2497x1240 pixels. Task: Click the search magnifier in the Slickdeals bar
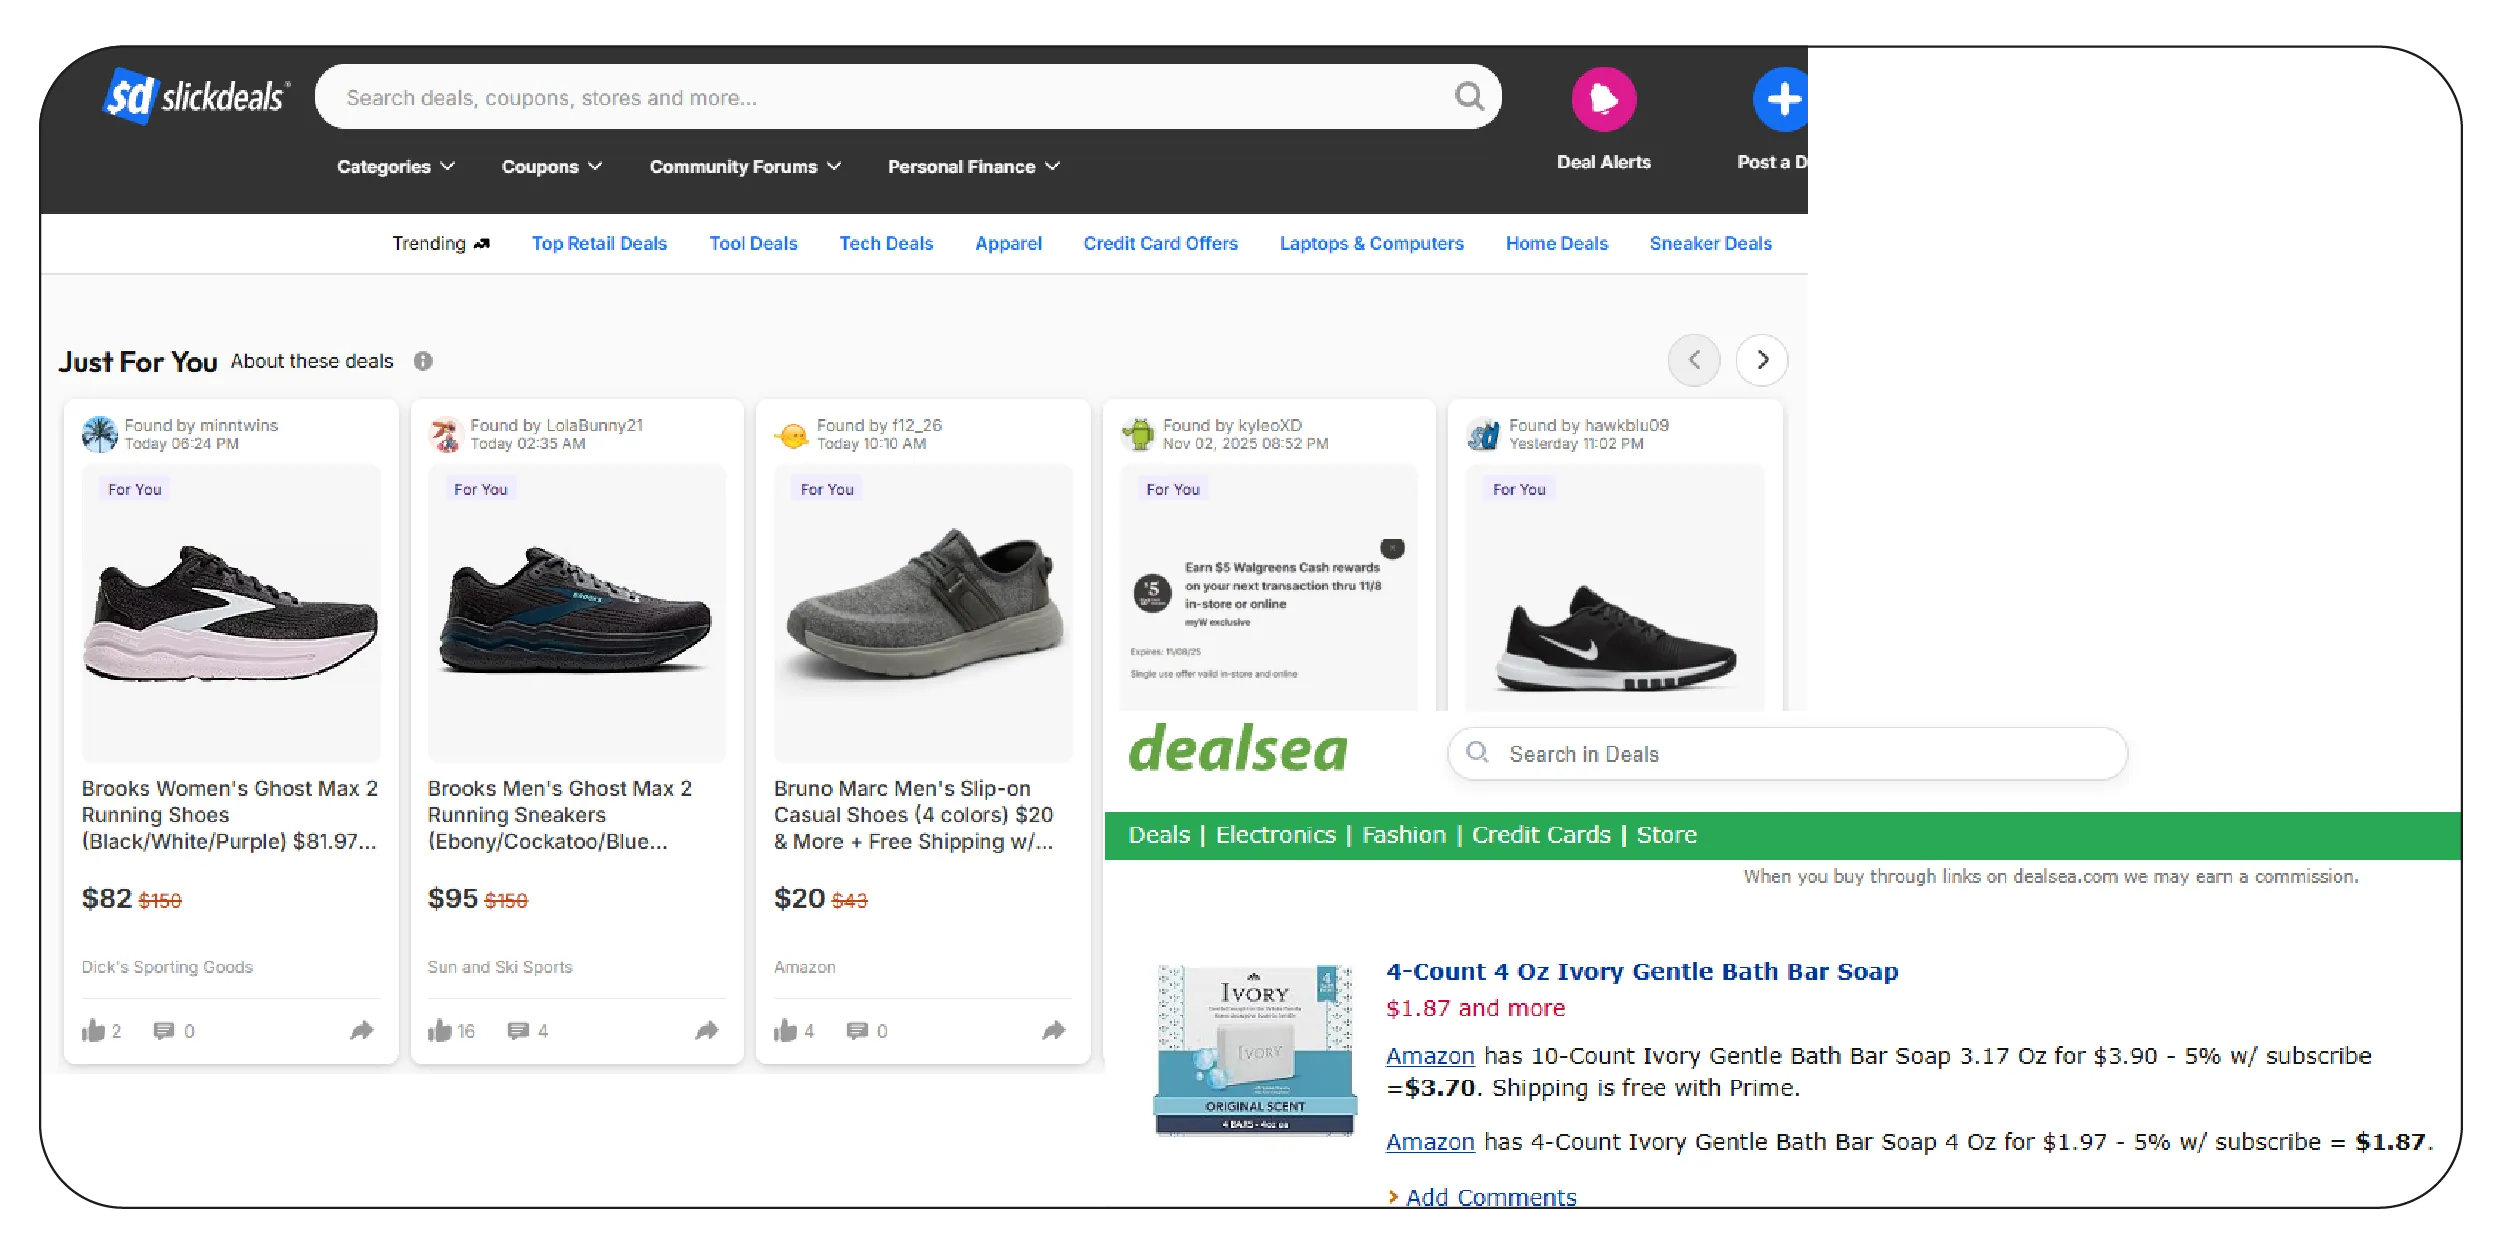point(1468,96)
